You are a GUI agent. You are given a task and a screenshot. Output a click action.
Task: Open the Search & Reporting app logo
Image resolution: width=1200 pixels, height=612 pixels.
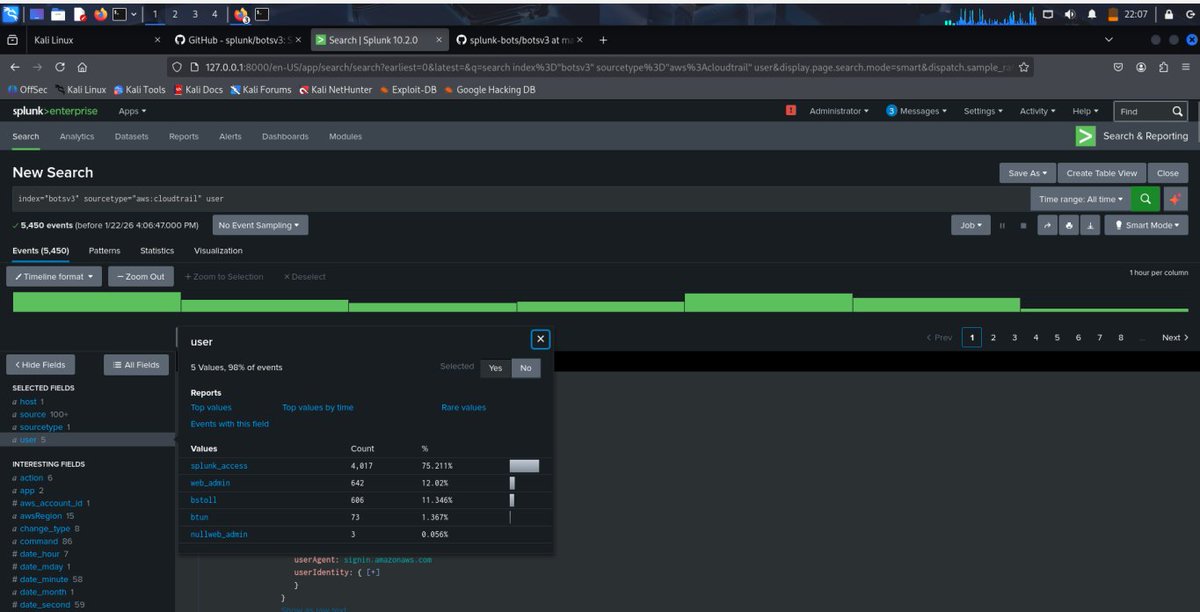[1085, 136]
